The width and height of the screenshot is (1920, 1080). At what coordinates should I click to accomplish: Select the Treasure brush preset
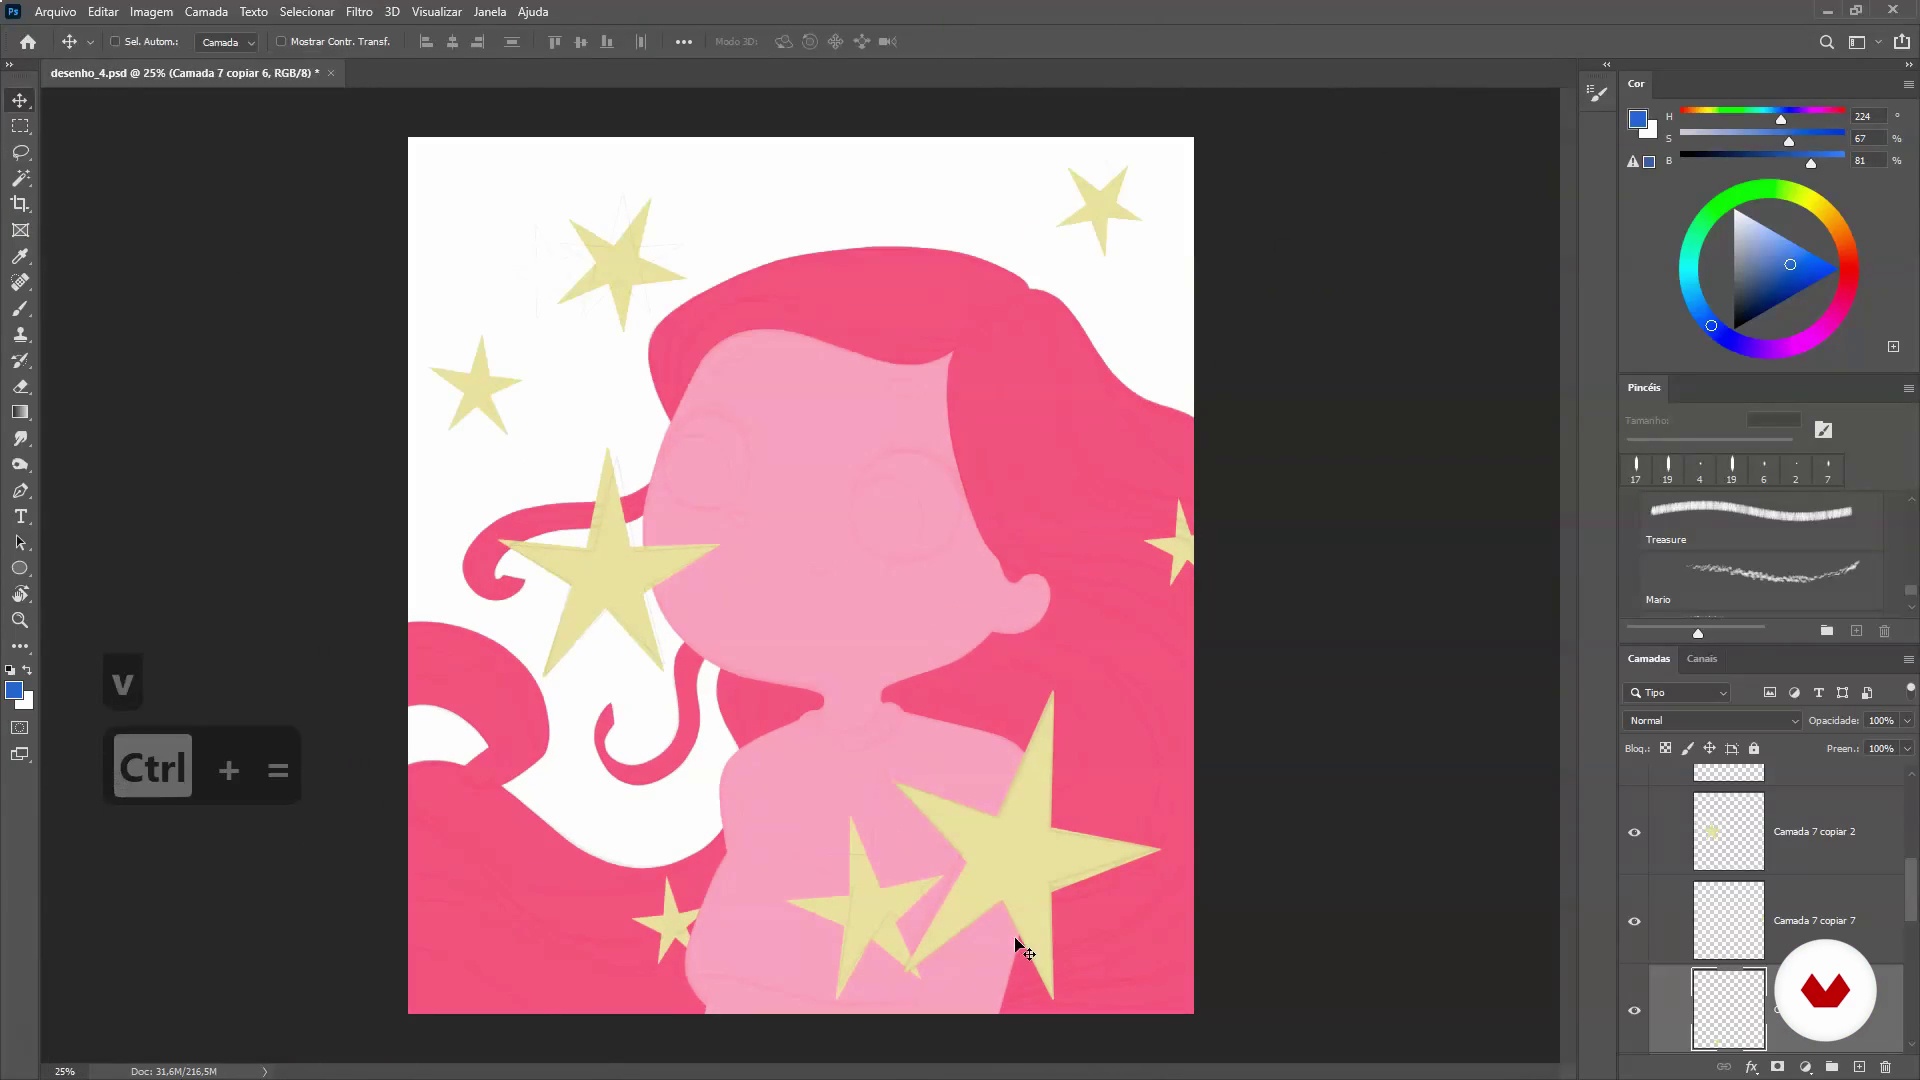coord(1760,521)
